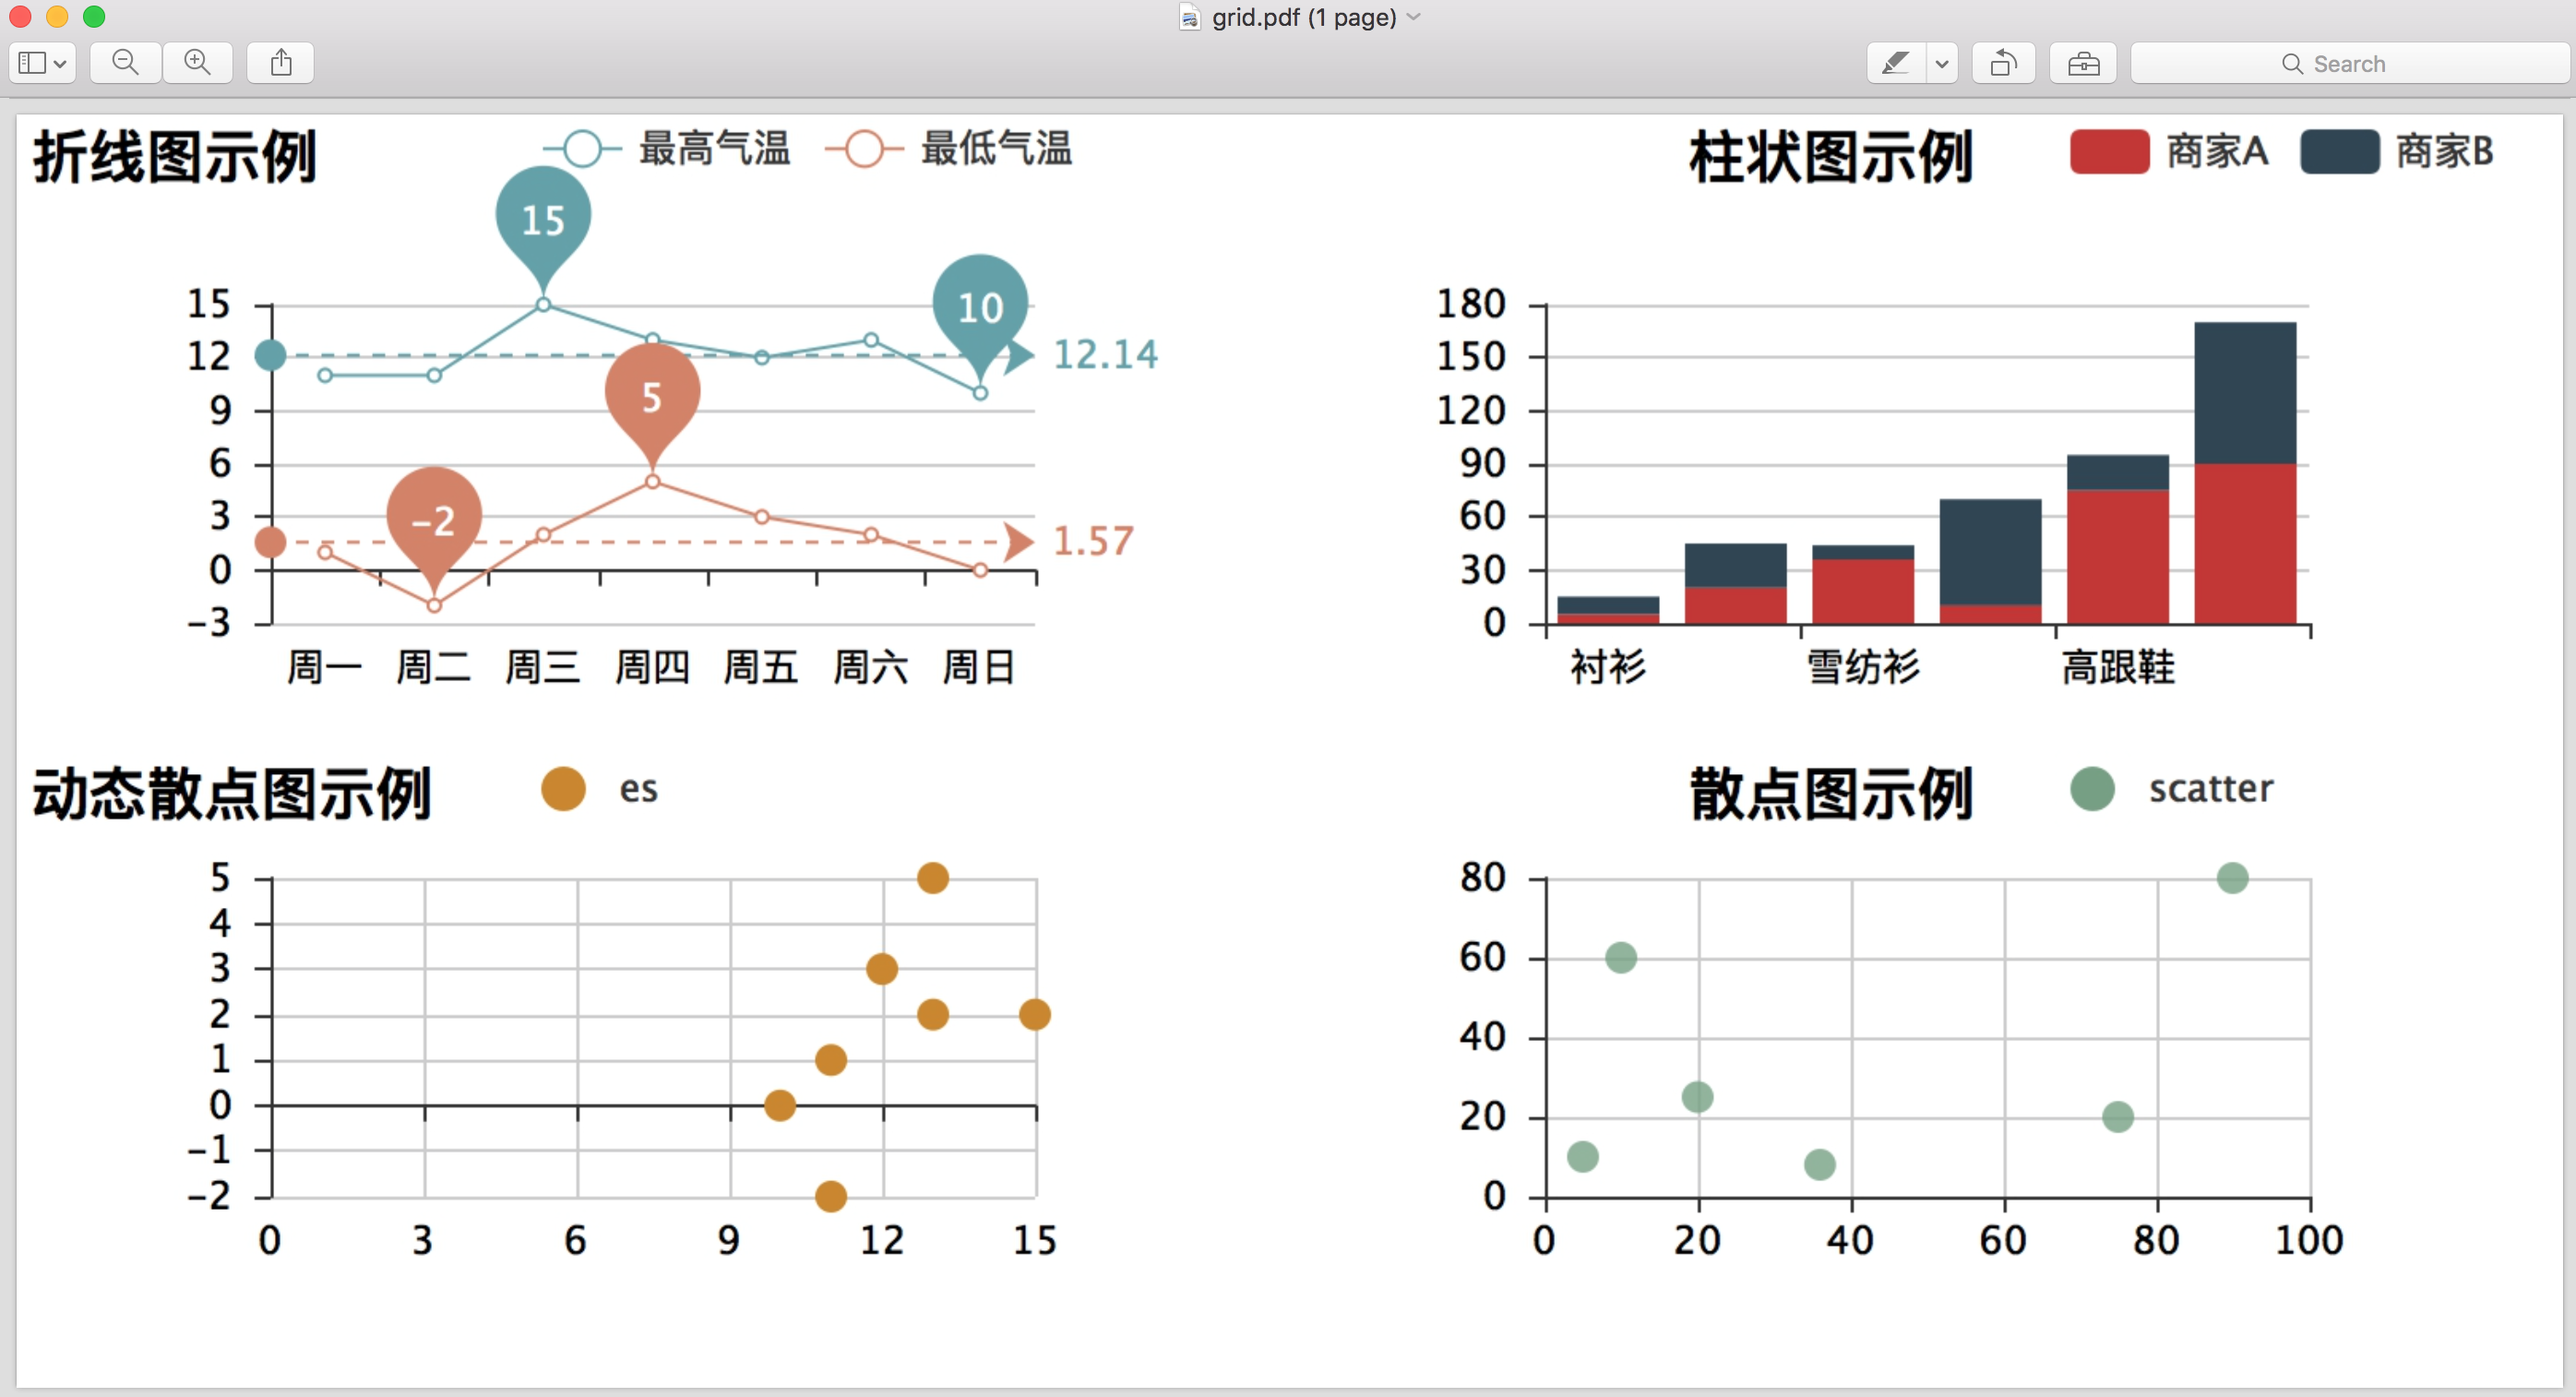Select the Markup pen tool
The height and width of the screenshot is (1397, 2576).
click(x=1895, y=62)
